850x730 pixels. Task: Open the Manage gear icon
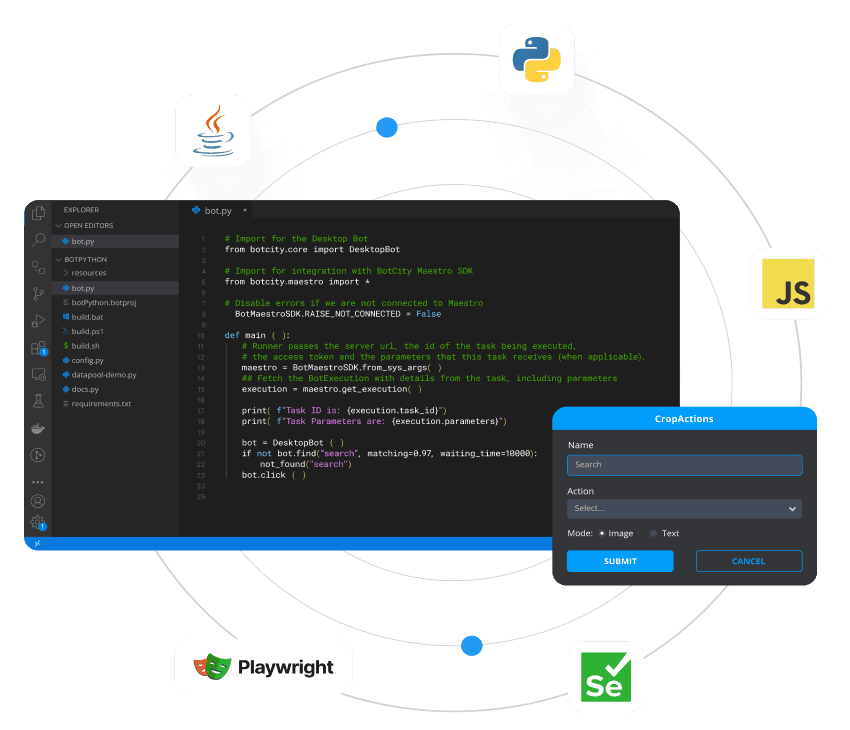pos(38,522)
